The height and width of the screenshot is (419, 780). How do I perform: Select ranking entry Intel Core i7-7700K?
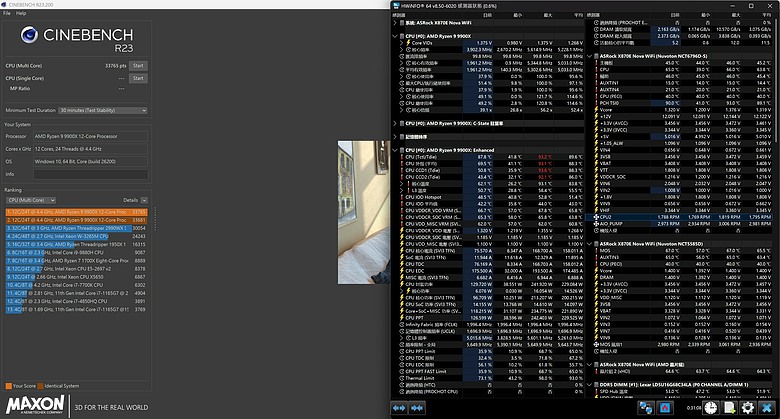click(x=76, y=285)
